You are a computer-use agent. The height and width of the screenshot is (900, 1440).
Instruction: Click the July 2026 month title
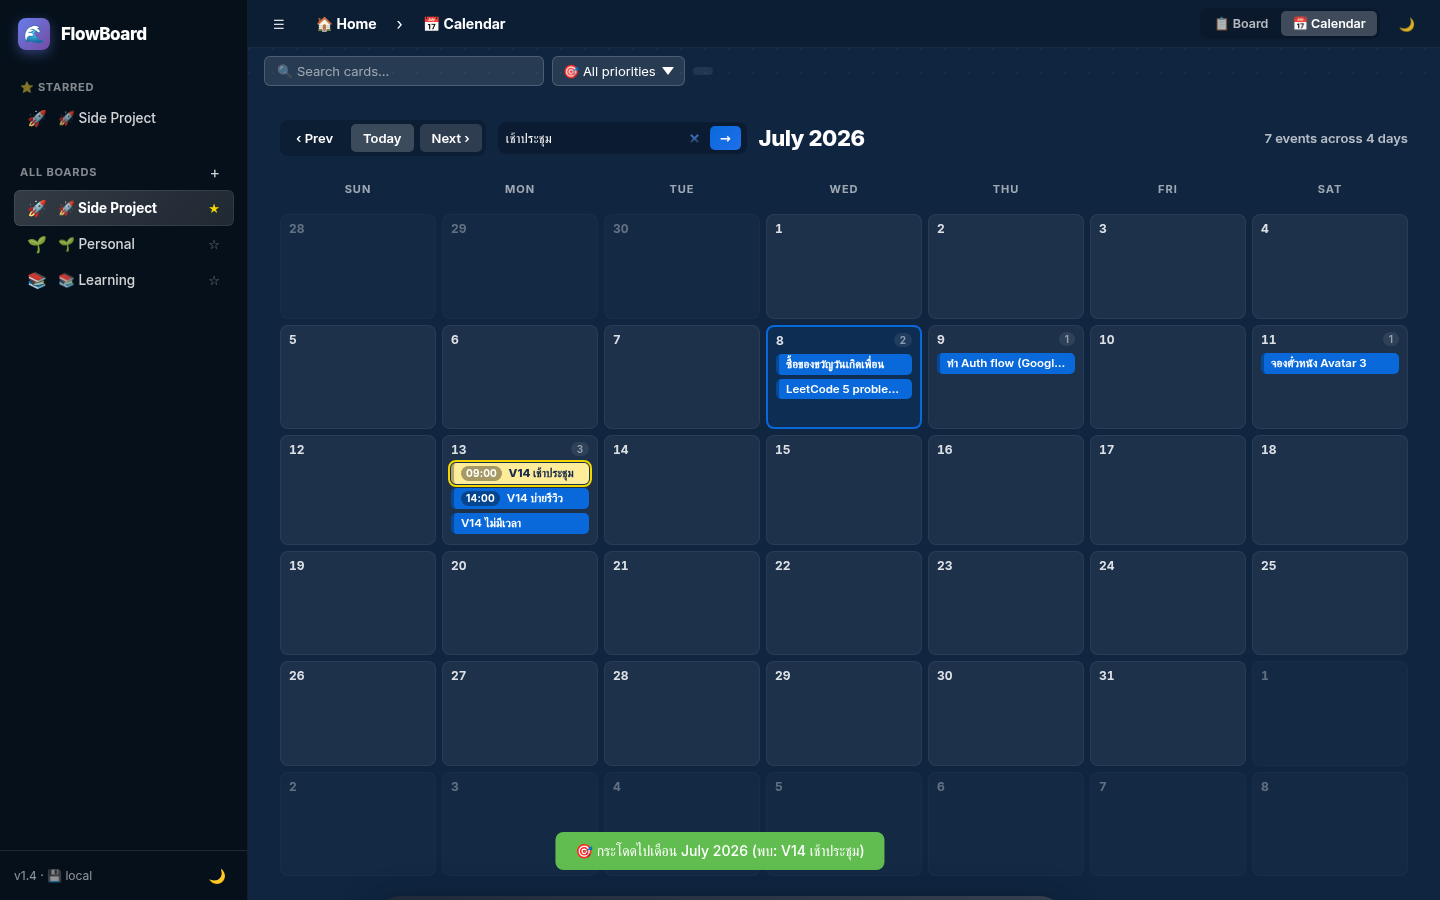[811, 138]
